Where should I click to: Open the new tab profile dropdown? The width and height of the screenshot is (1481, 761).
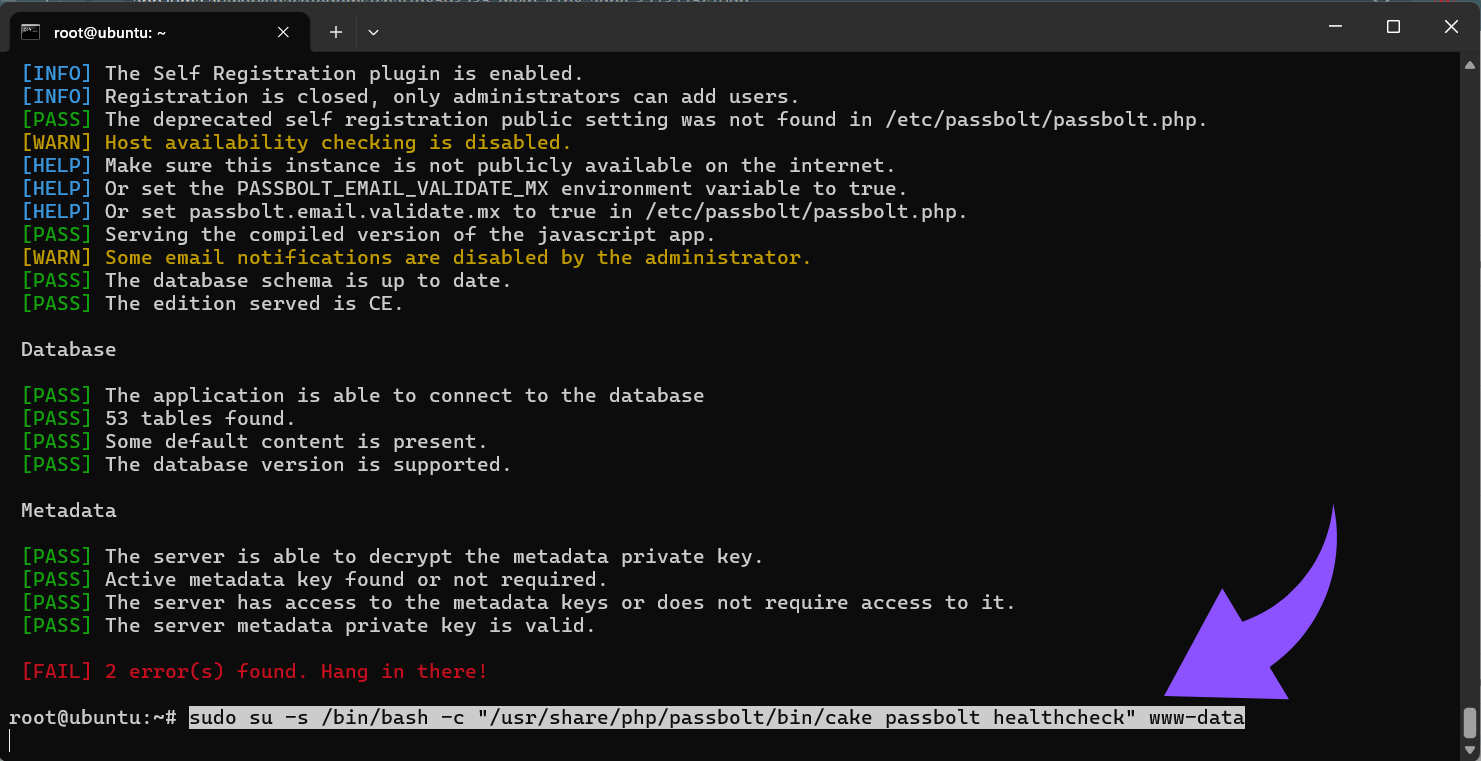(x=373, y=32)
